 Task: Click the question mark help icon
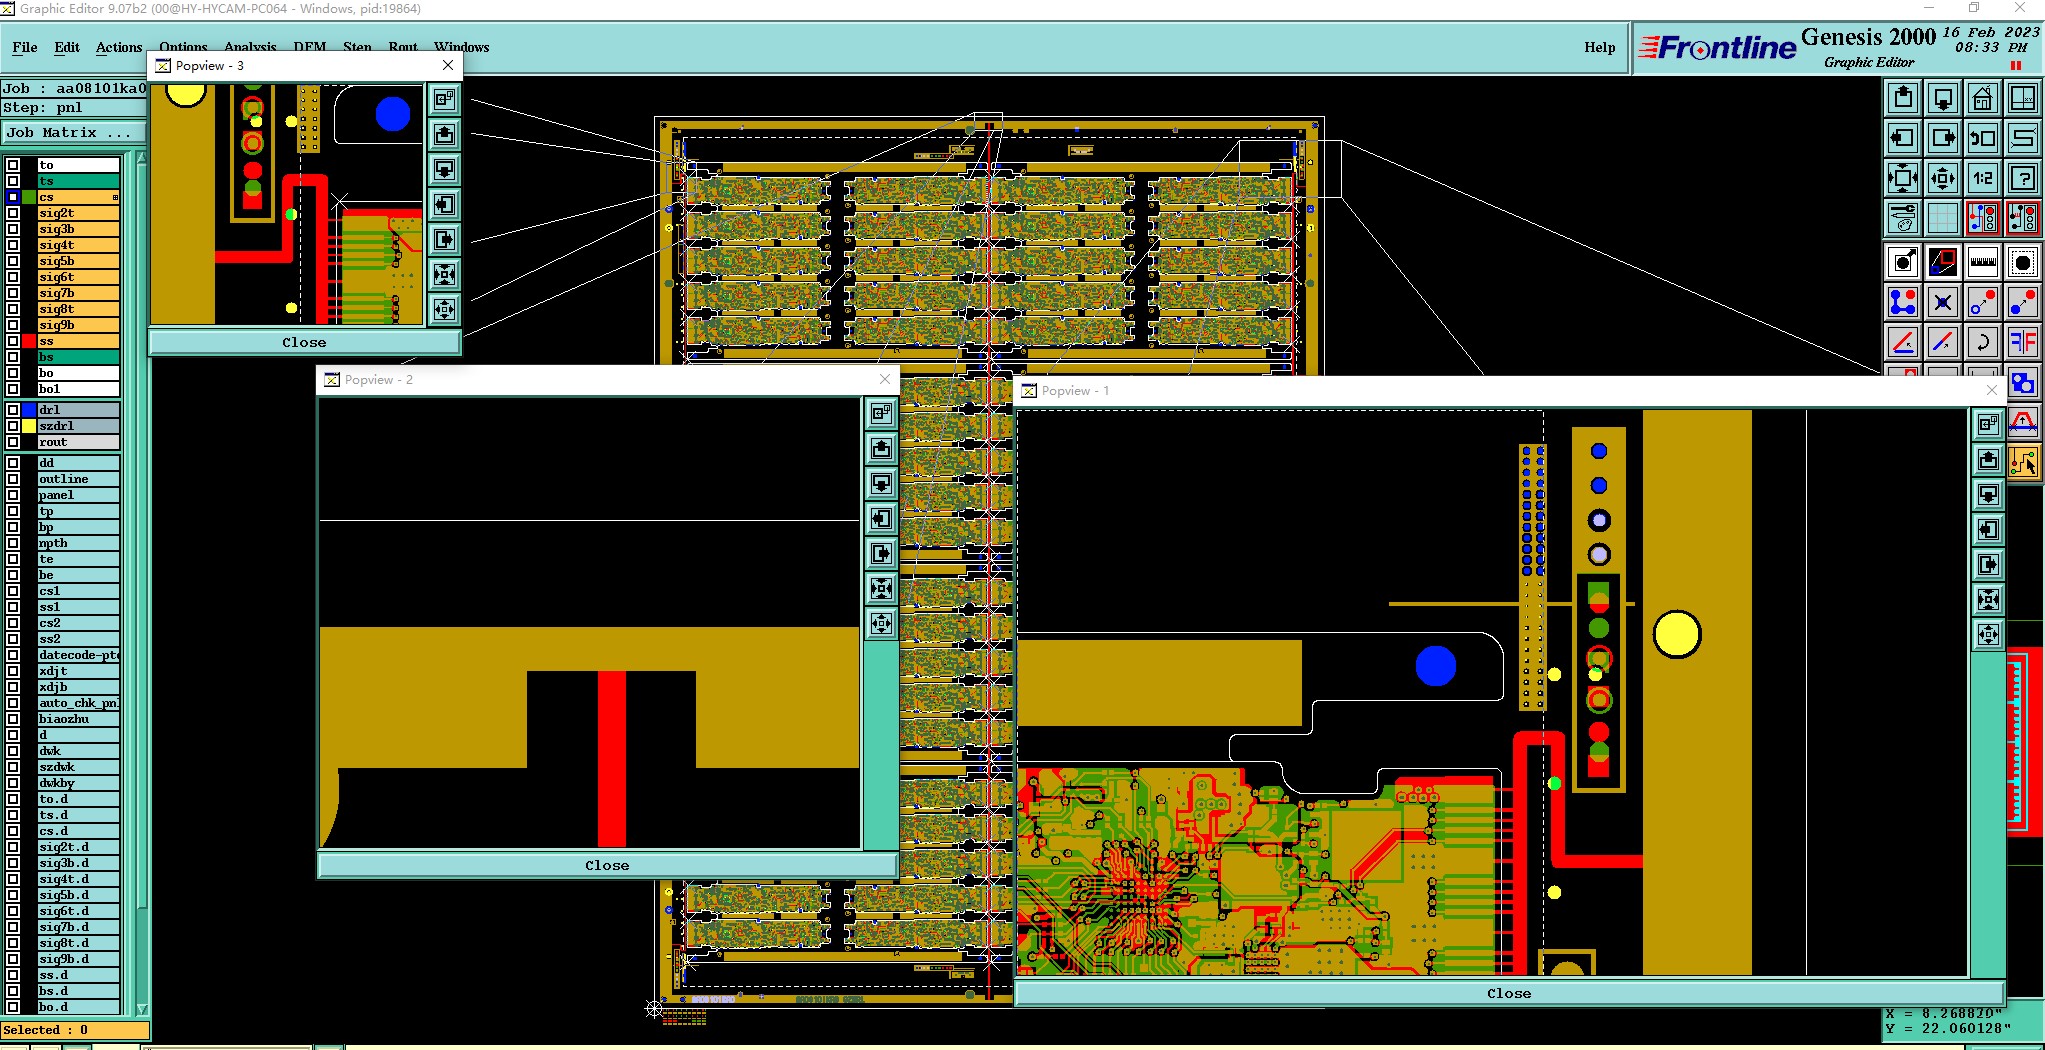[2023, 178]
